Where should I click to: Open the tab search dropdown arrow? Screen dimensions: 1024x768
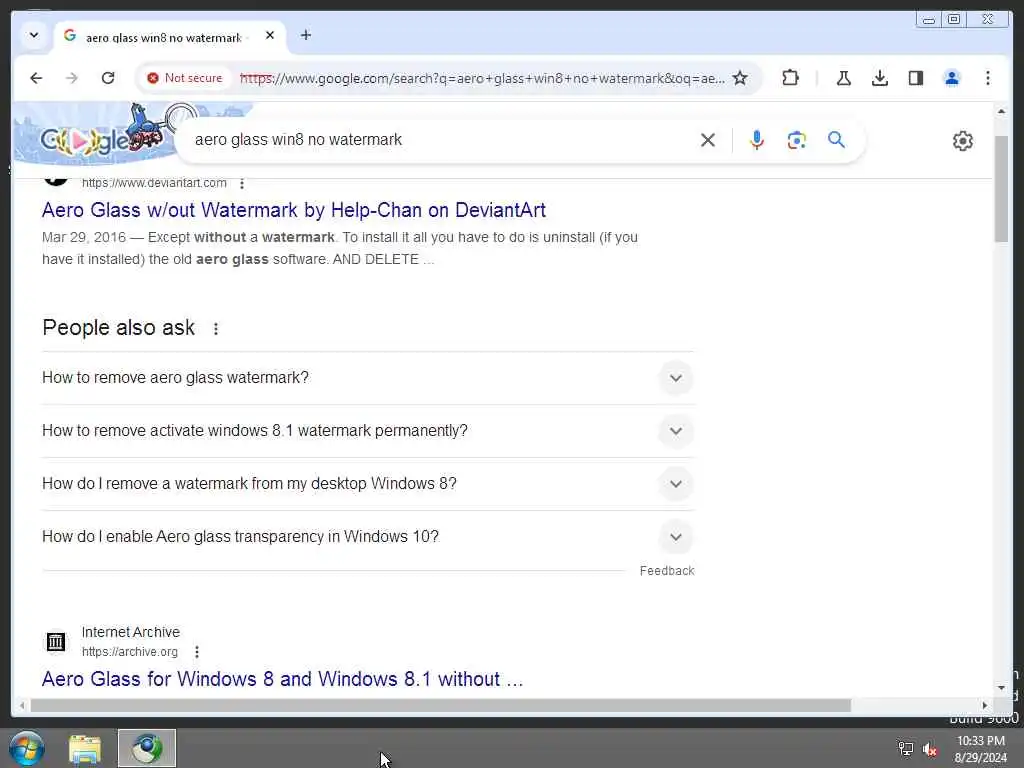[34, 35]
